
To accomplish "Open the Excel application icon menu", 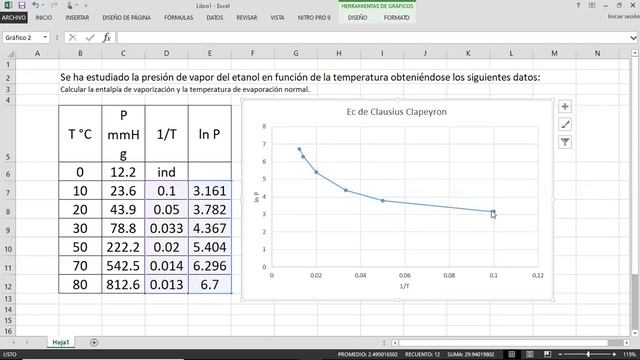I will point(8,5).
